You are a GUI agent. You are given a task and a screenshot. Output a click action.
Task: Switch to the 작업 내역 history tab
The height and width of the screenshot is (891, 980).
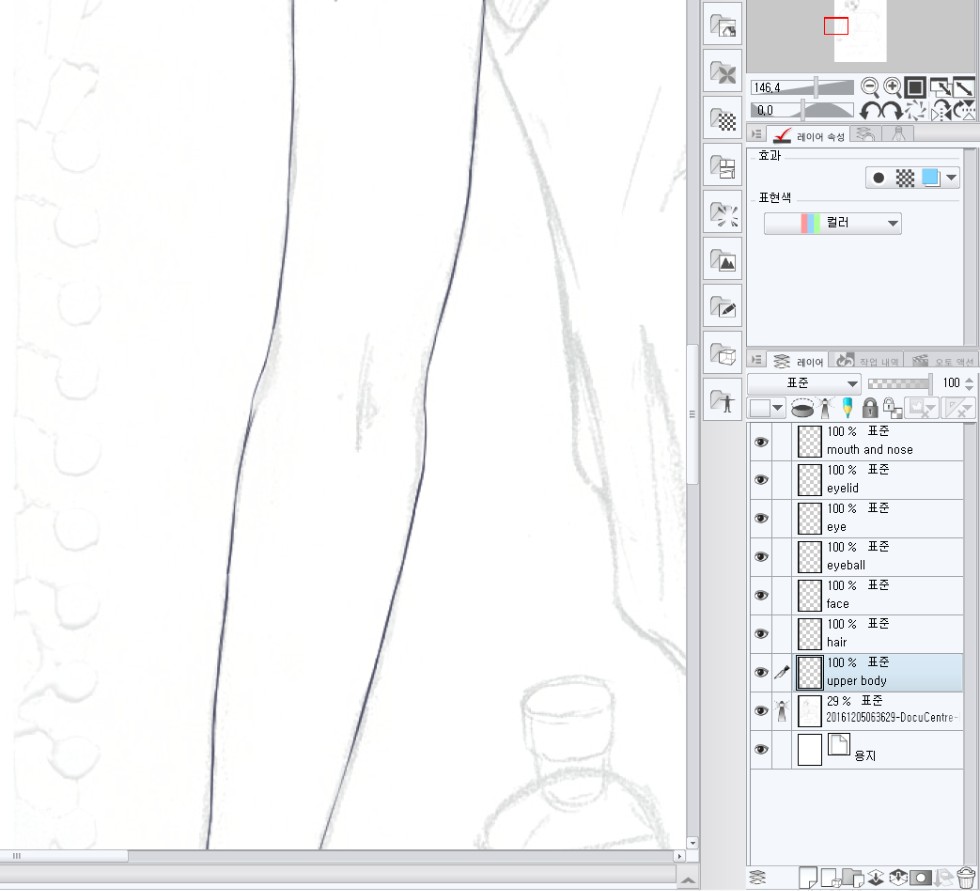866,361
